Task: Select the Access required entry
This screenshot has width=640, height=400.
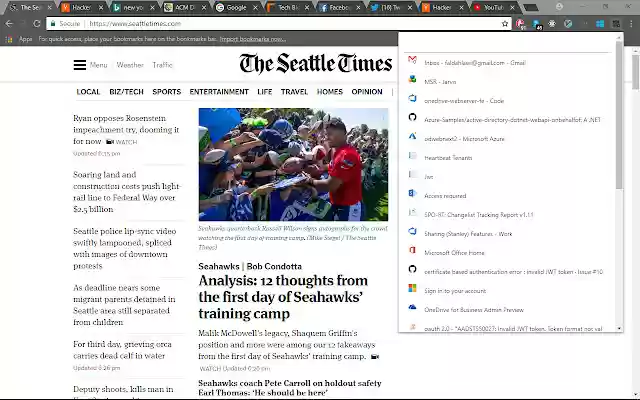Action: [x=507, y=196]
